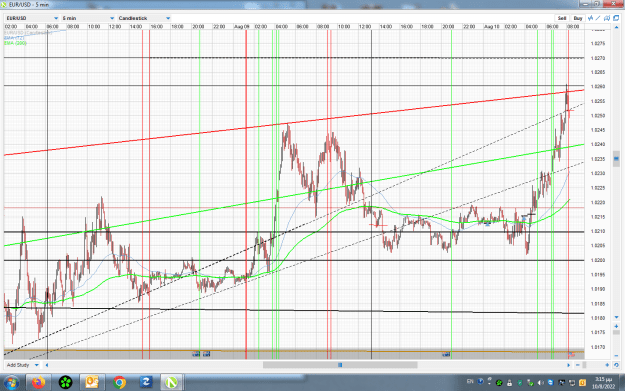Image resolution: width=625 pixels, height=391 pixels.
Task: Click the red flag event marker at far right
Action: 571,354
